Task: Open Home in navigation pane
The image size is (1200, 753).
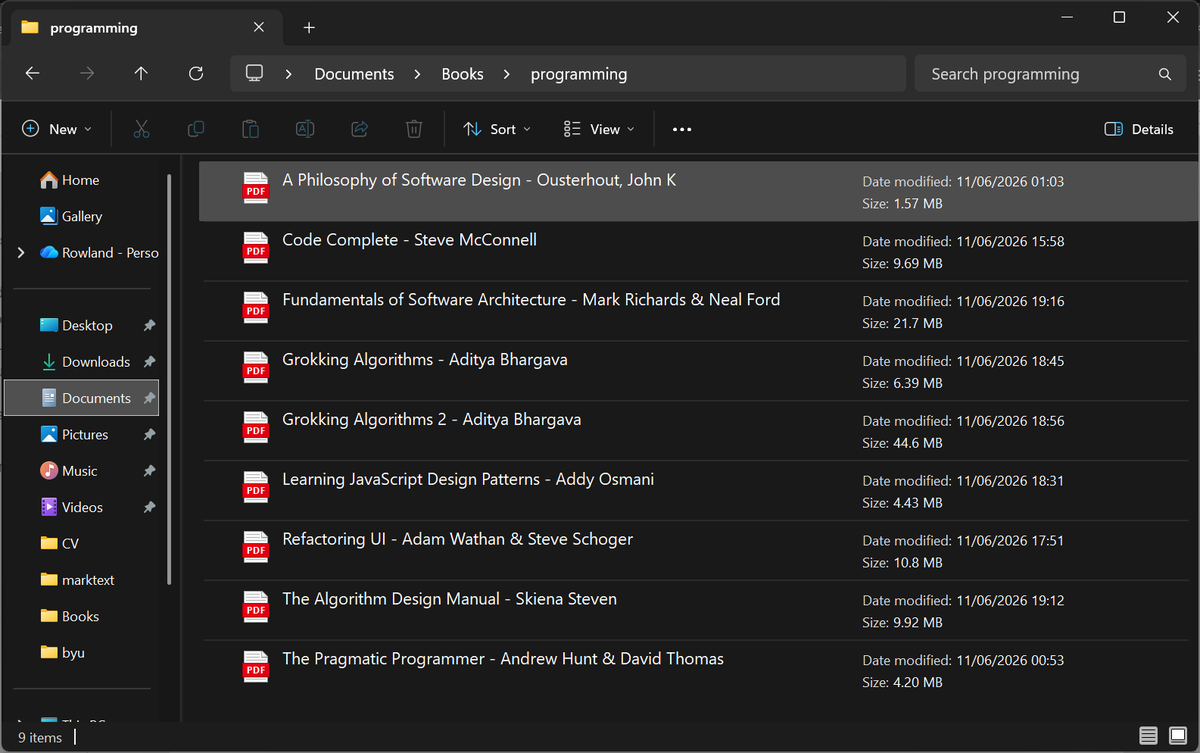Action: click(x=81, y=180)
